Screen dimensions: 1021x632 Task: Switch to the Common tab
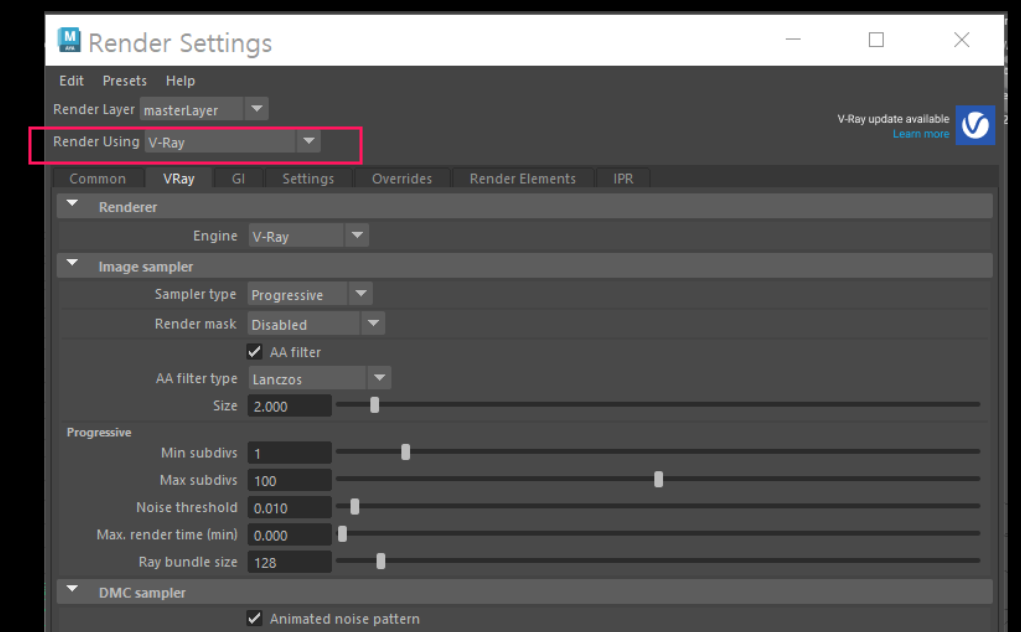98,178
